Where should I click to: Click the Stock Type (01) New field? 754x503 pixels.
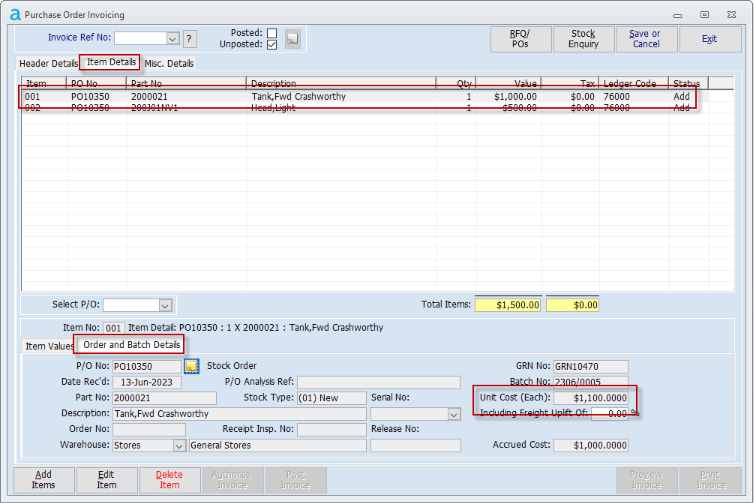[332, 398]
